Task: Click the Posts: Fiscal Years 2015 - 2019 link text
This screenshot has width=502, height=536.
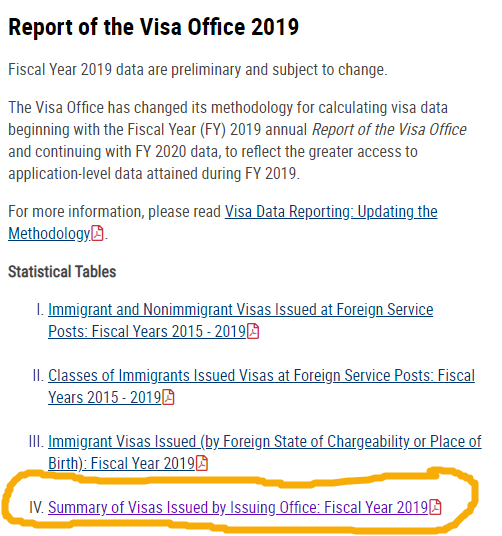Action: point(147,331)
